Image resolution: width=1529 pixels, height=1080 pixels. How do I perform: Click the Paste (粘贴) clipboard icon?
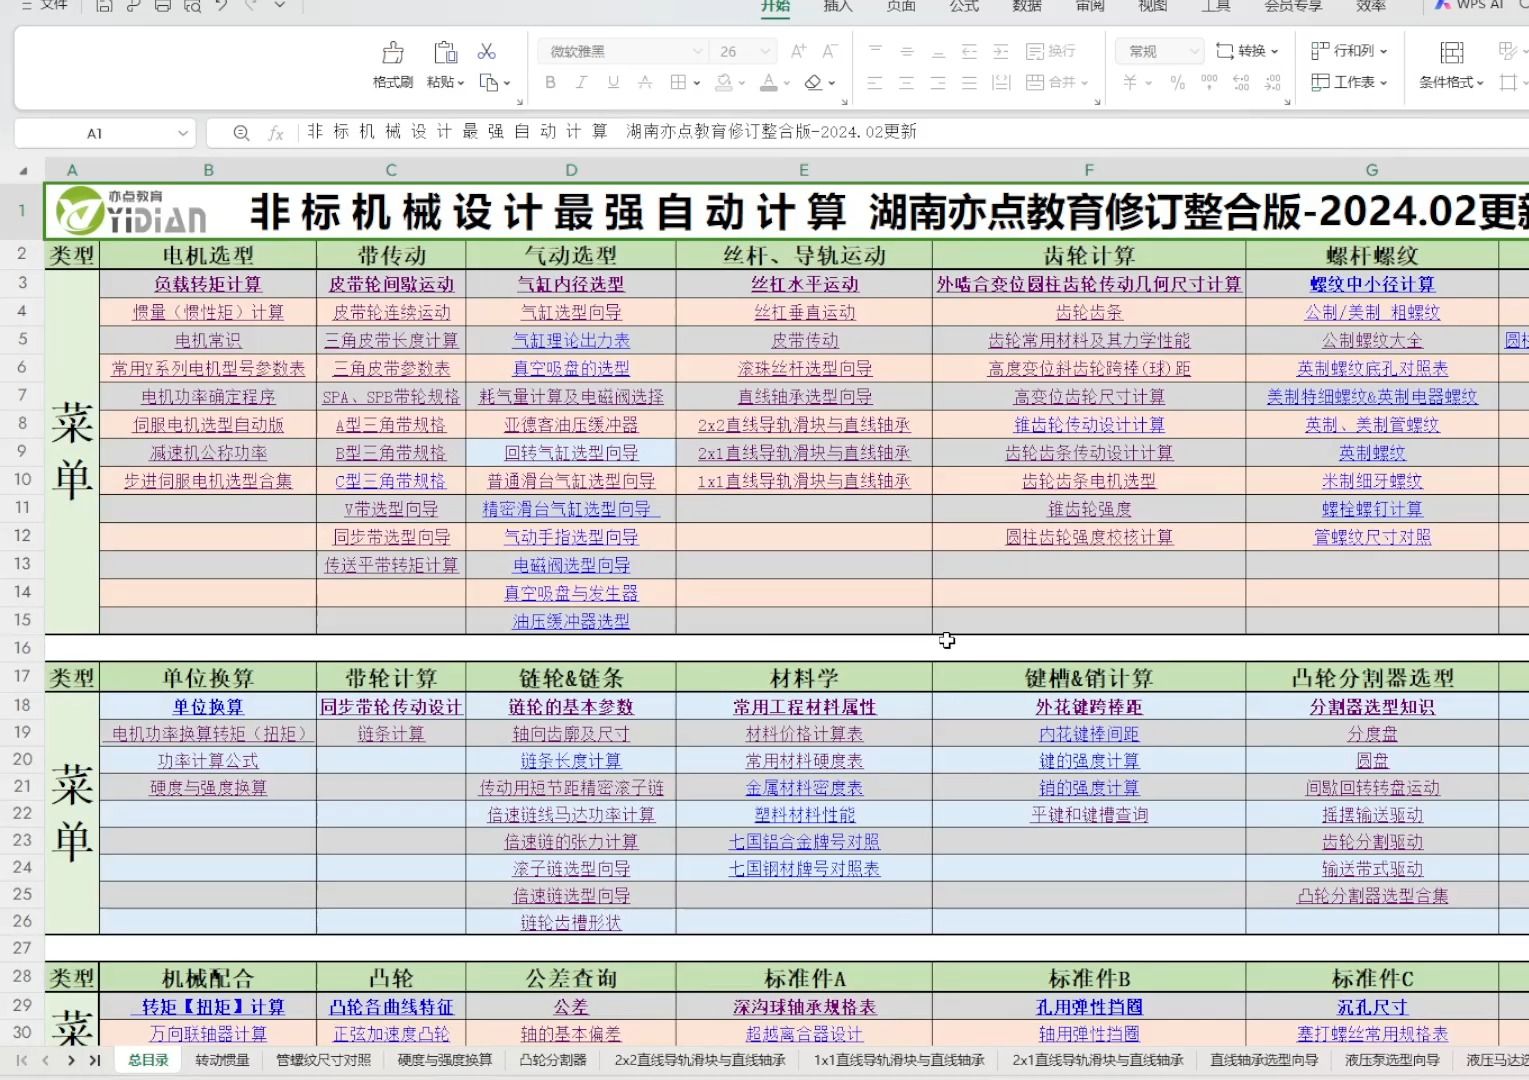[x=445, y=52]
